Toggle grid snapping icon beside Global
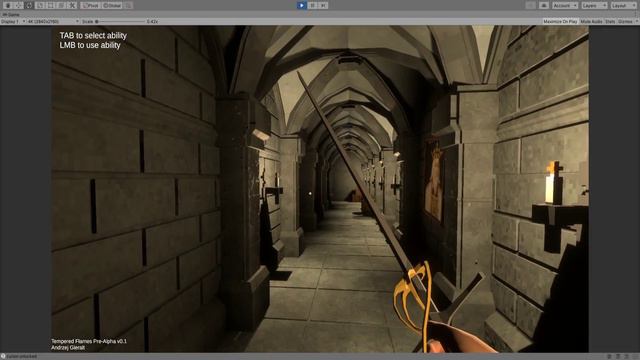 [x=128, y=6]
